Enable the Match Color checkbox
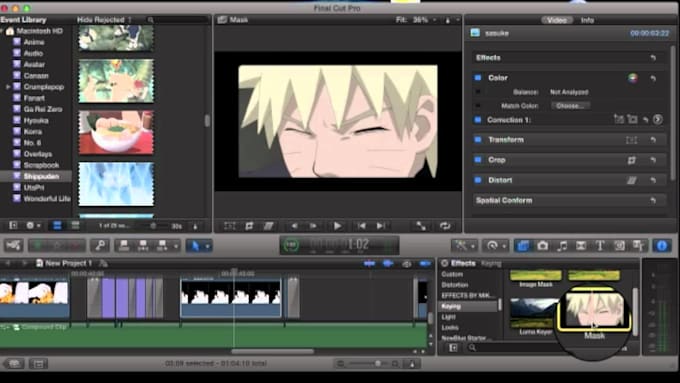This screenshot has height=383, width=680. [478, 106]
